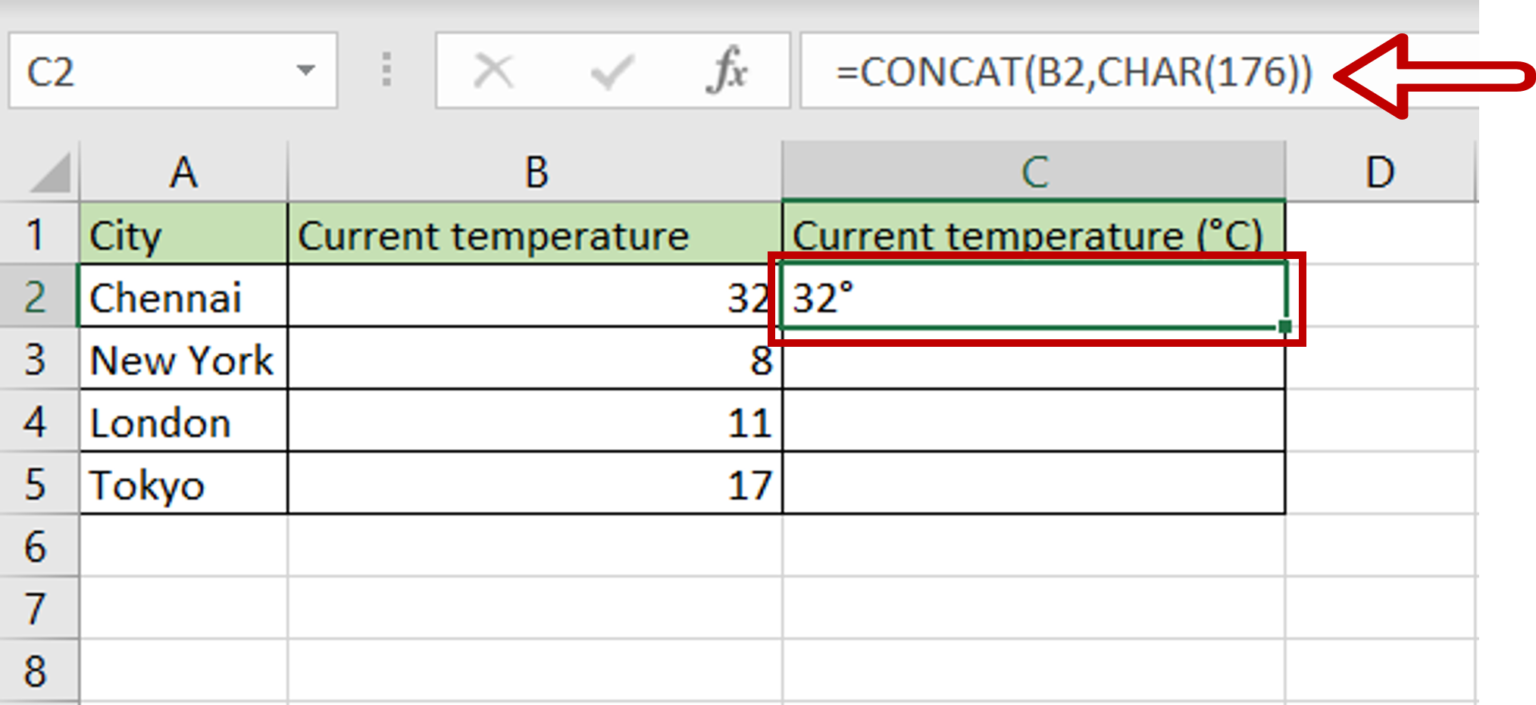
Task: Click the fill handle on cell C2
Action: tap(1284, 326)
